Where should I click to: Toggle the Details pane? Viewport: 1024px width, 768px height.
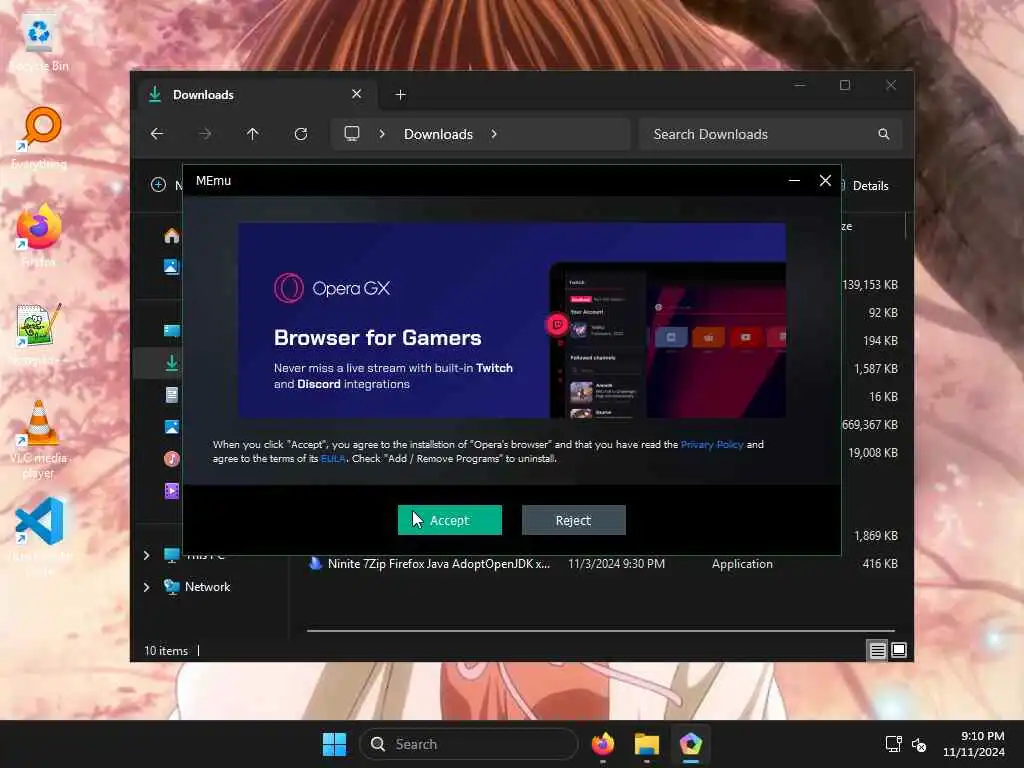click(865, 185)
